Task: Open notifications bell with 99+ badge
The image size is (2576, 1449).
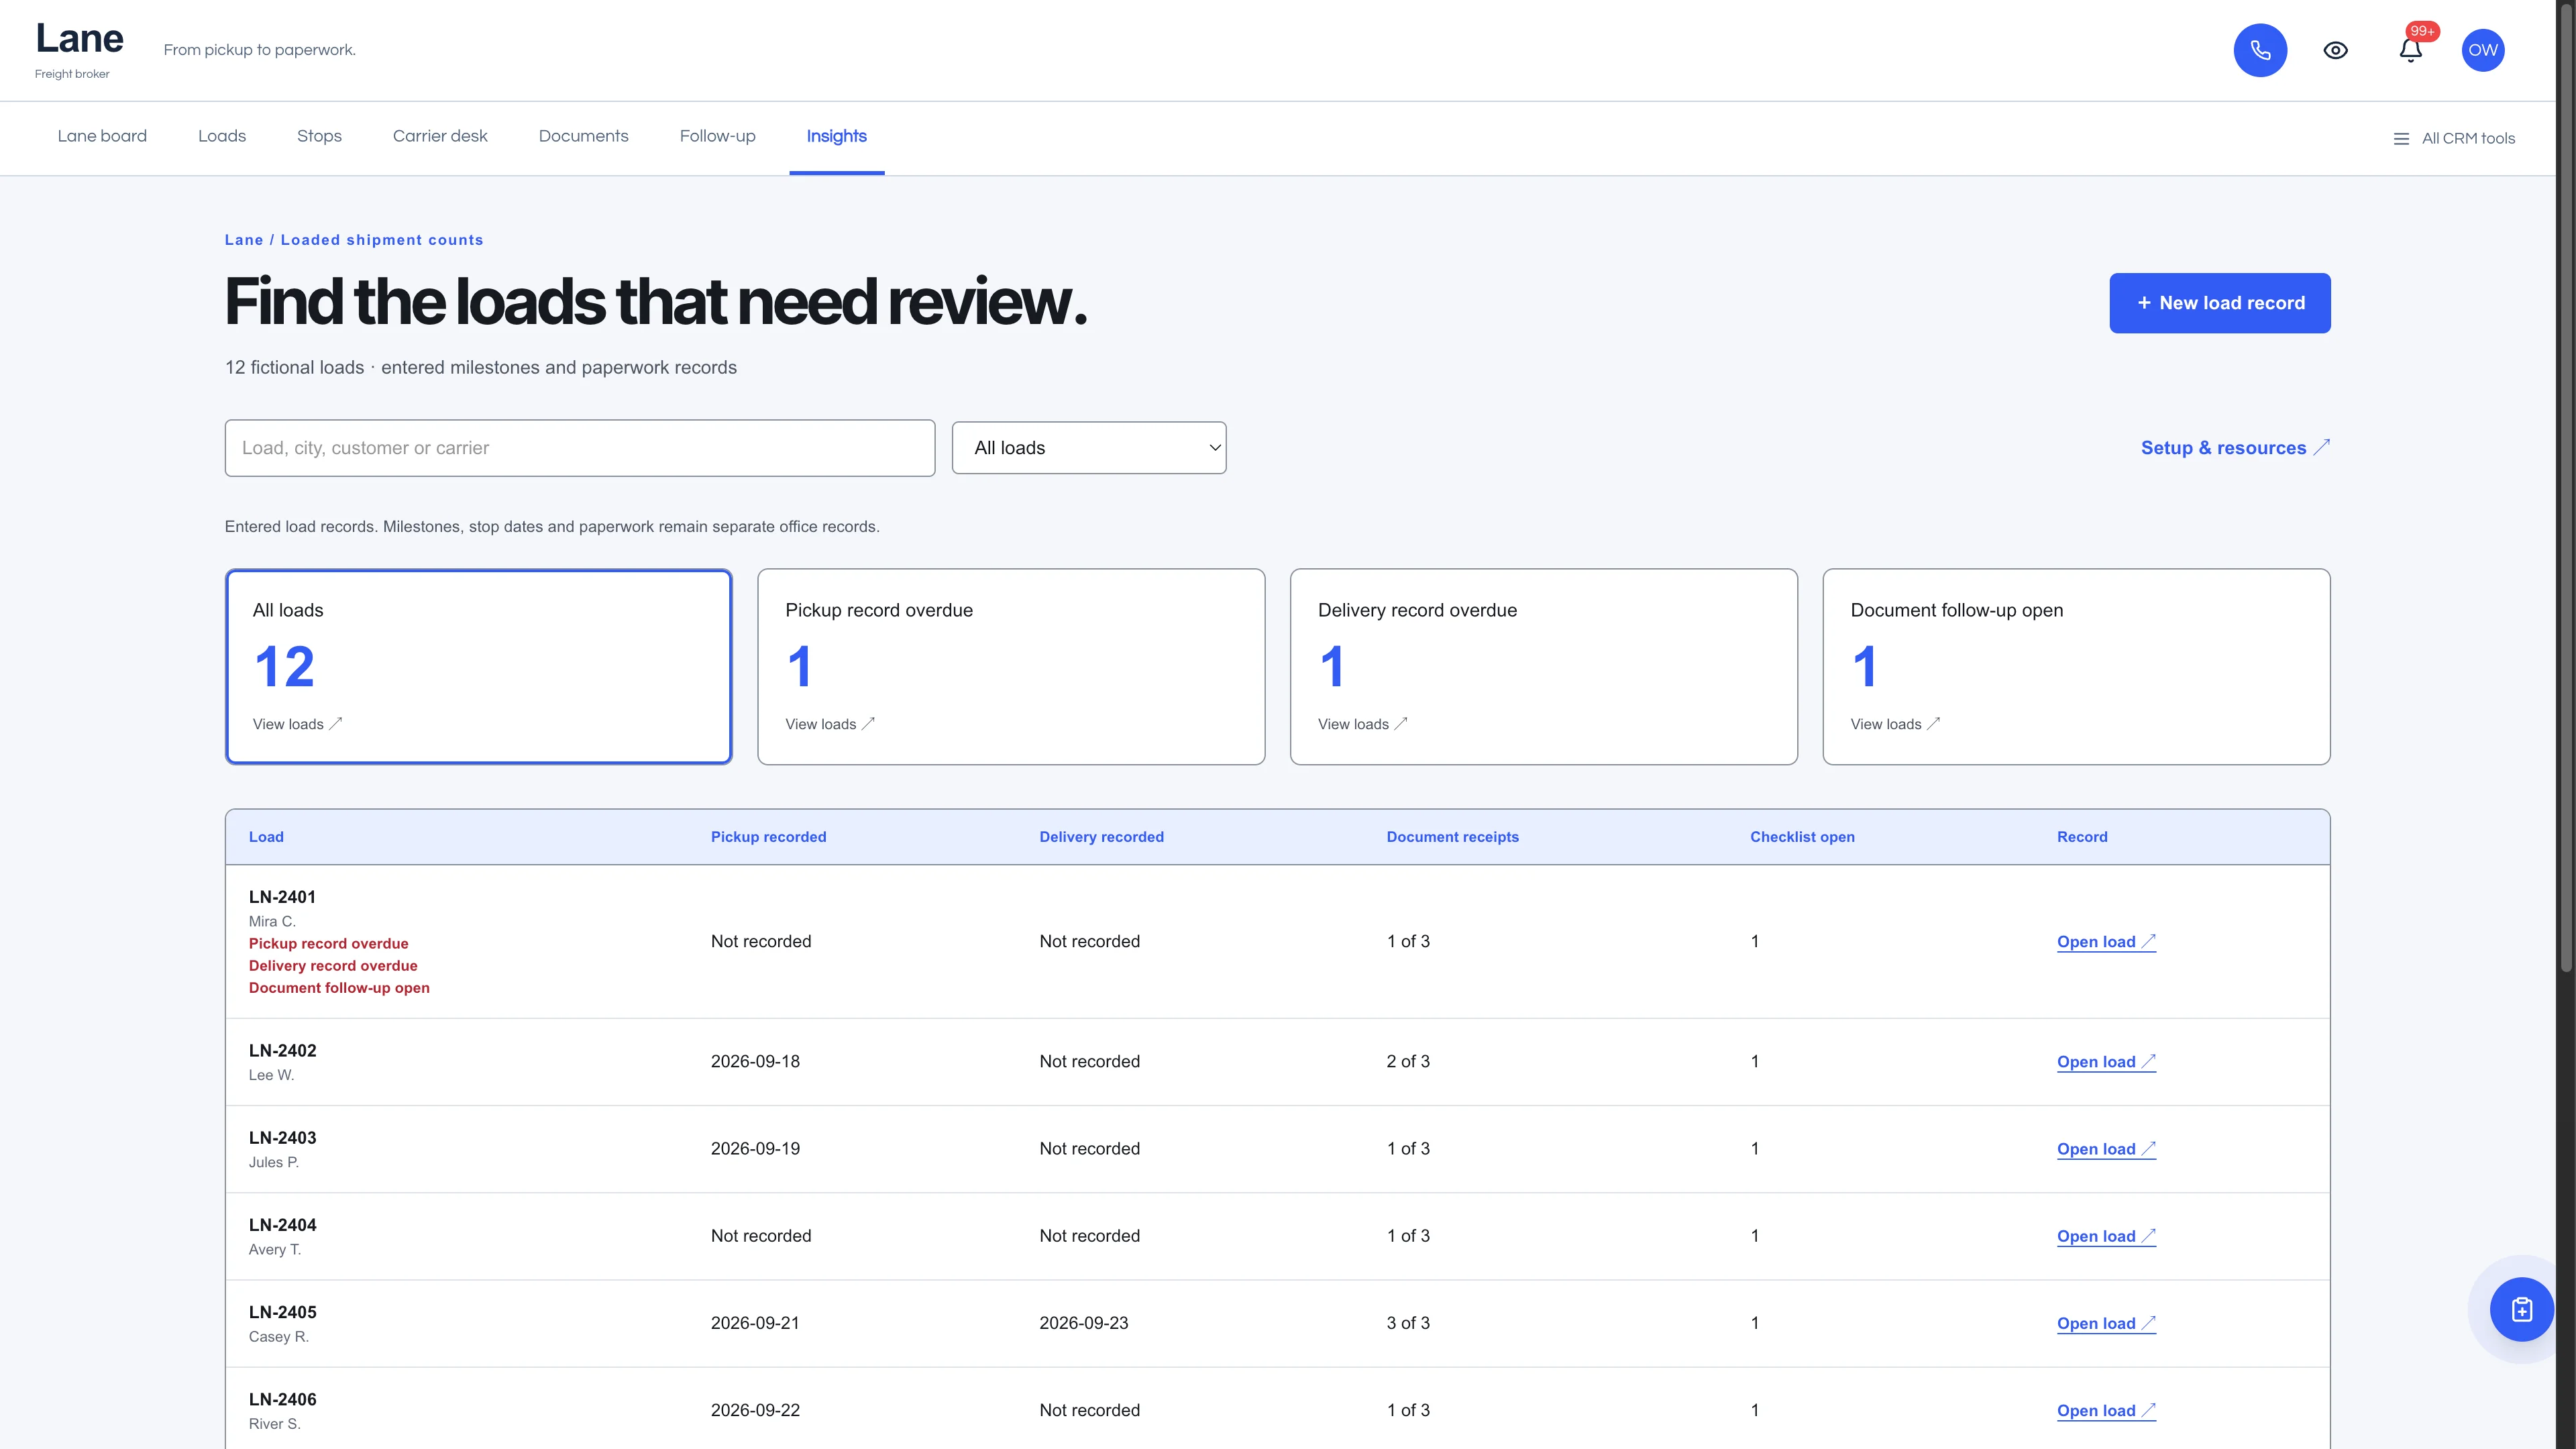Action: 2410,50
